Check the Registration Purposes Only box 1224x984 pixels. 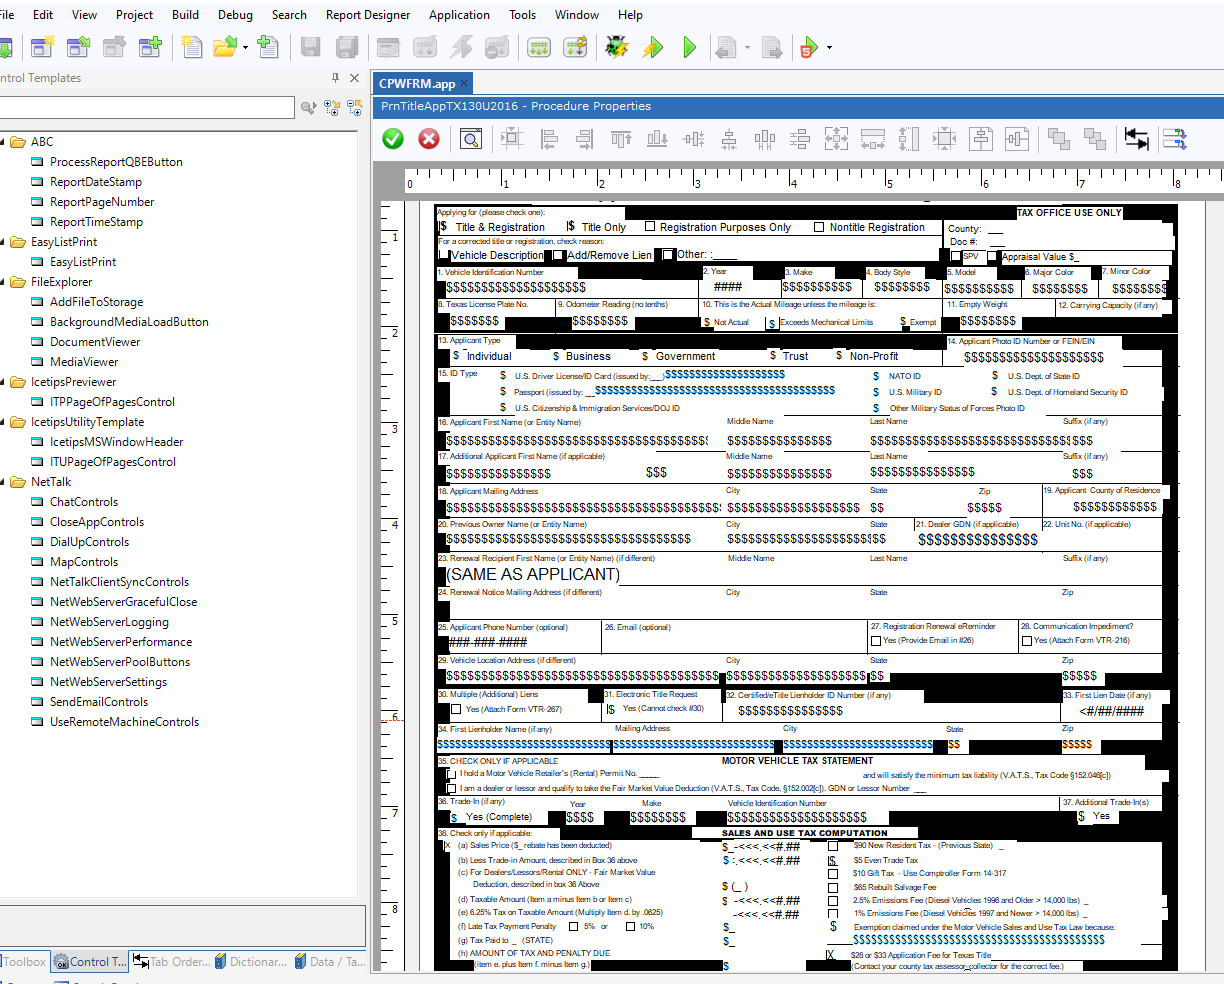pos(650,227)
